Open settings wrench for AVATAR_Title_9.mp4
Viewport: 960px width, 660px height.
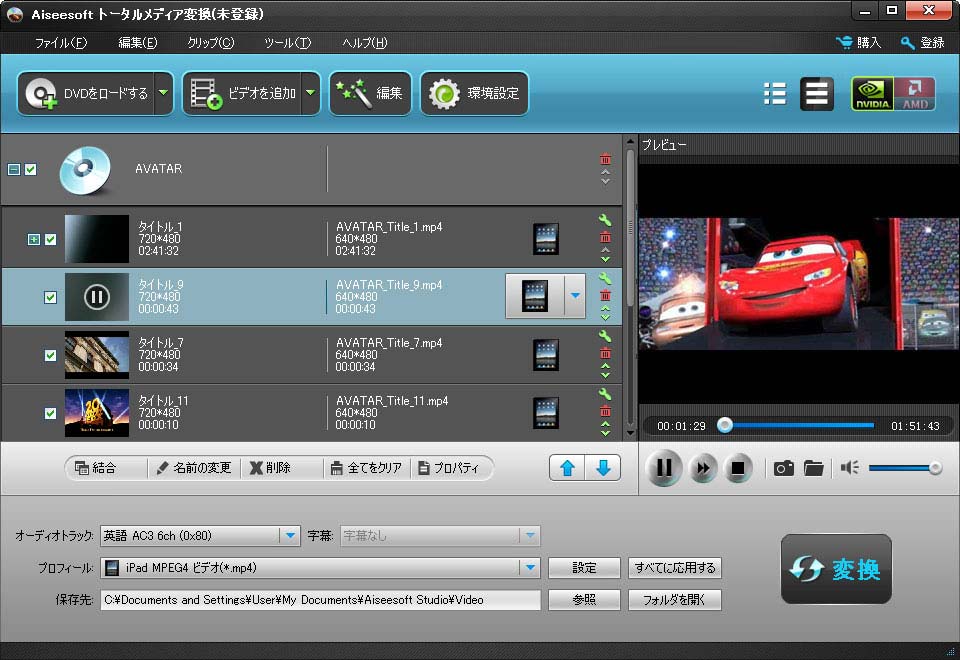click(x=605, y=279)
